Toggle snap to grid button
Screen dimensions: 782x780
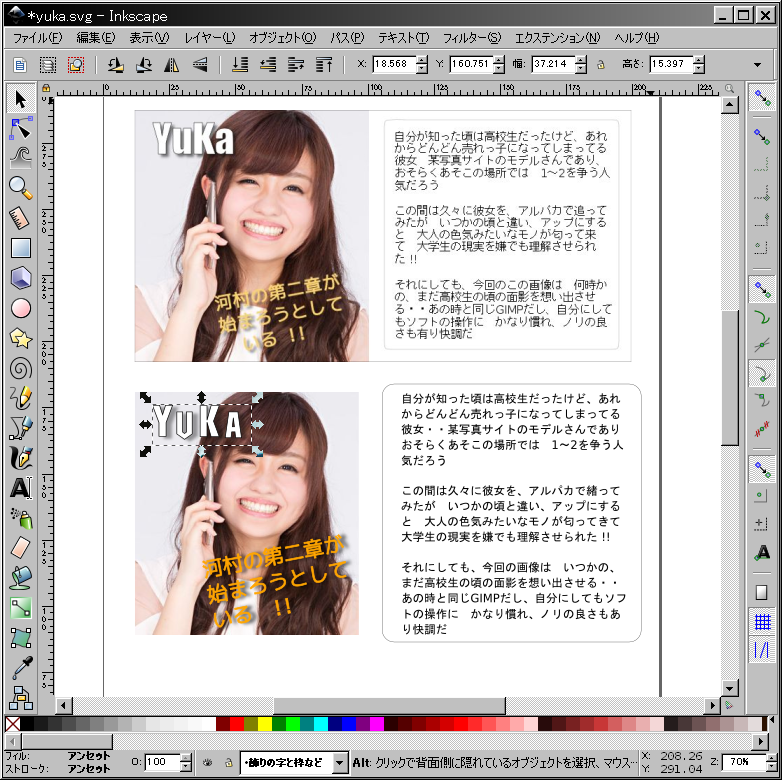pos(762,621)
